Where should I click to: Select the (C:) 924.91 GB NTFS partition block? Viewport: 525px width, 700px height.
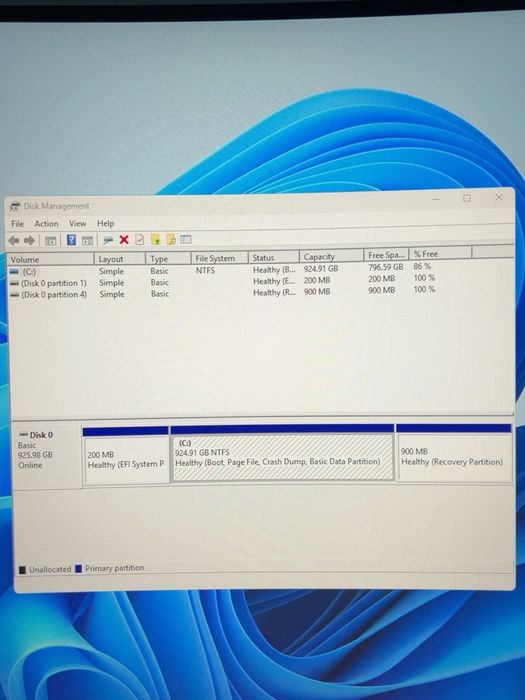[x=283, y=453]
